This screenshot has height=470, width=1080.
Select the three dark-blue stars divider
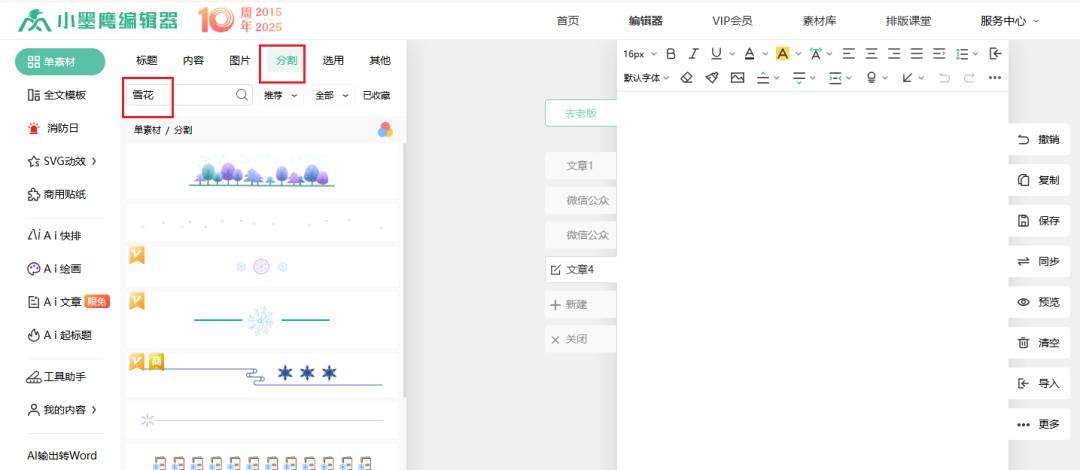click(x=262, y=374)
